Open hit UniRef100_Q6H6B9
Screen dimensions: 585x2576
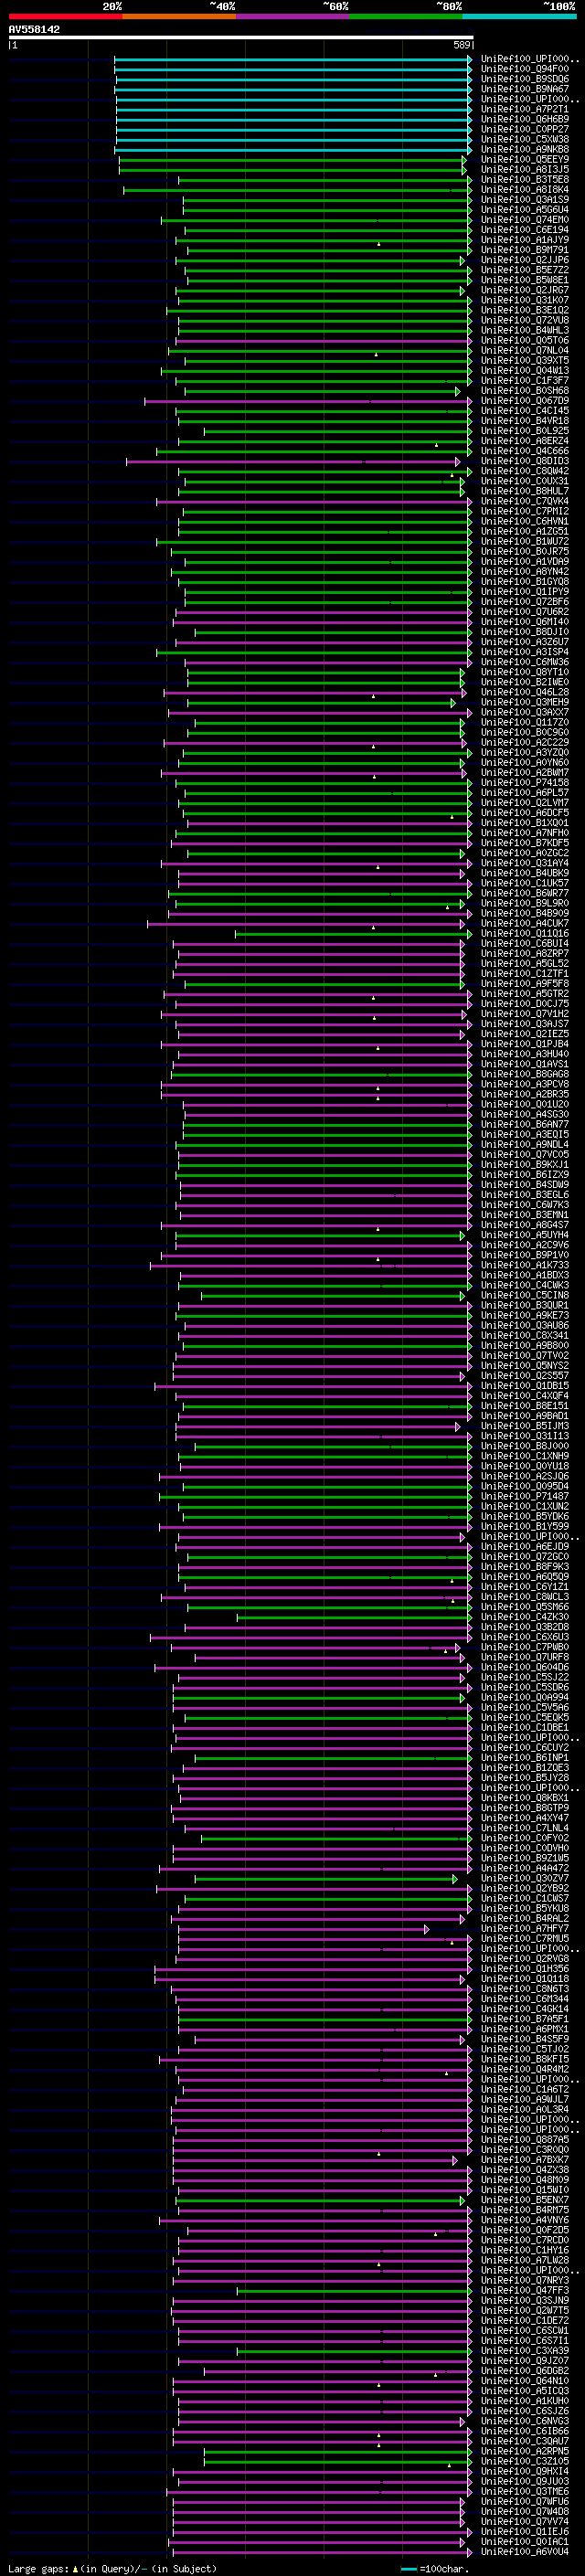tap(524, 119)
